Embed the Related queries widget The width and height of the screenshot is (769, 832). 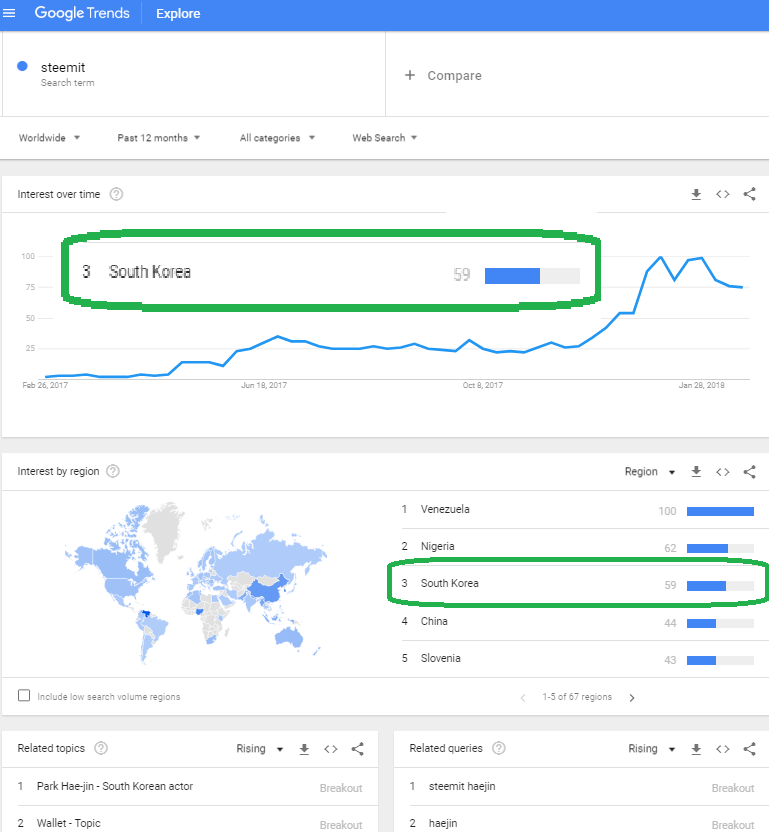(x=723, y=749)
